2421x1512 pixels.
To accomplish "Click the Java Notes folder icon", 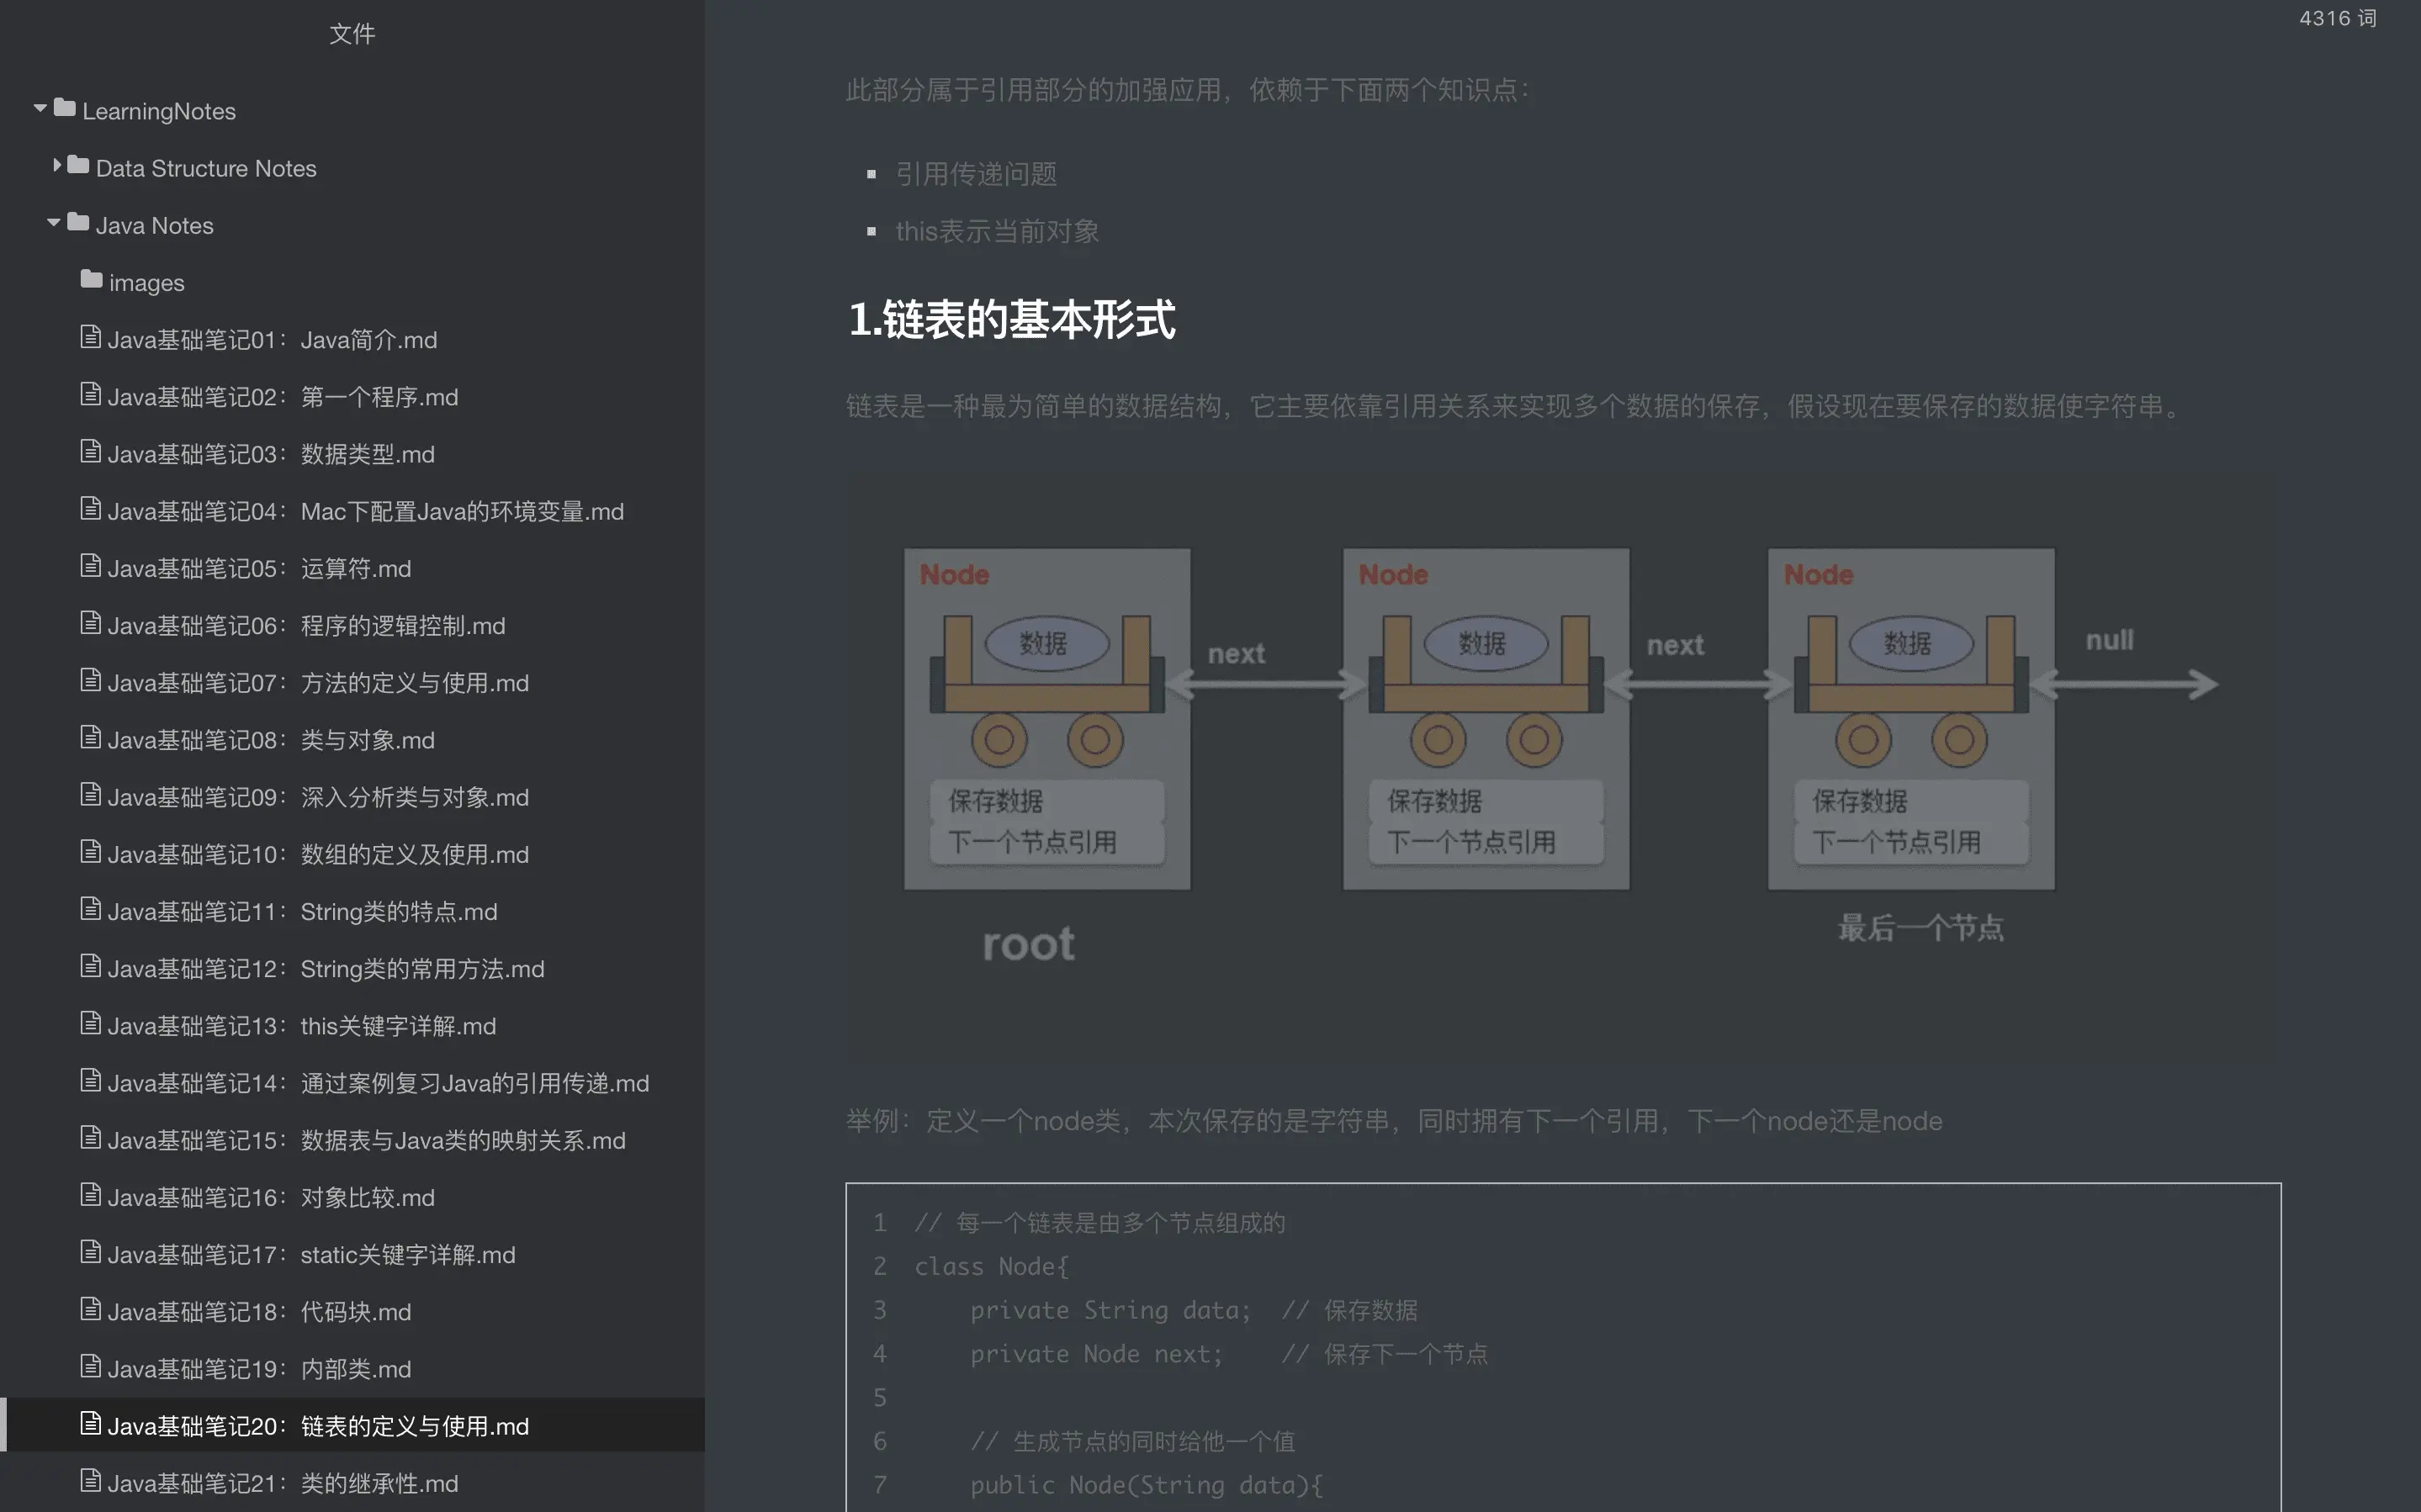I will tap(78, 222).
